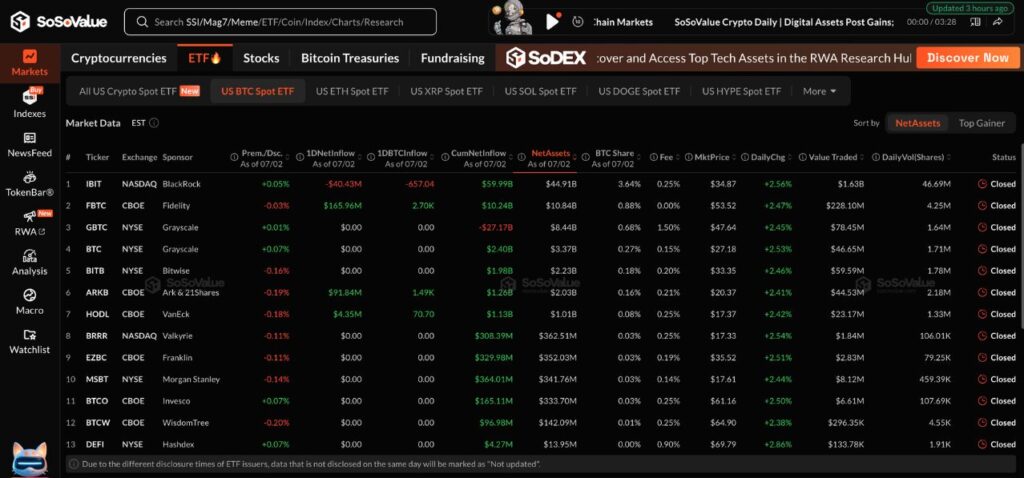The image size is (1024, 478).
Task: Click the DailyChg column info icon
Action: tap(744, 157)
